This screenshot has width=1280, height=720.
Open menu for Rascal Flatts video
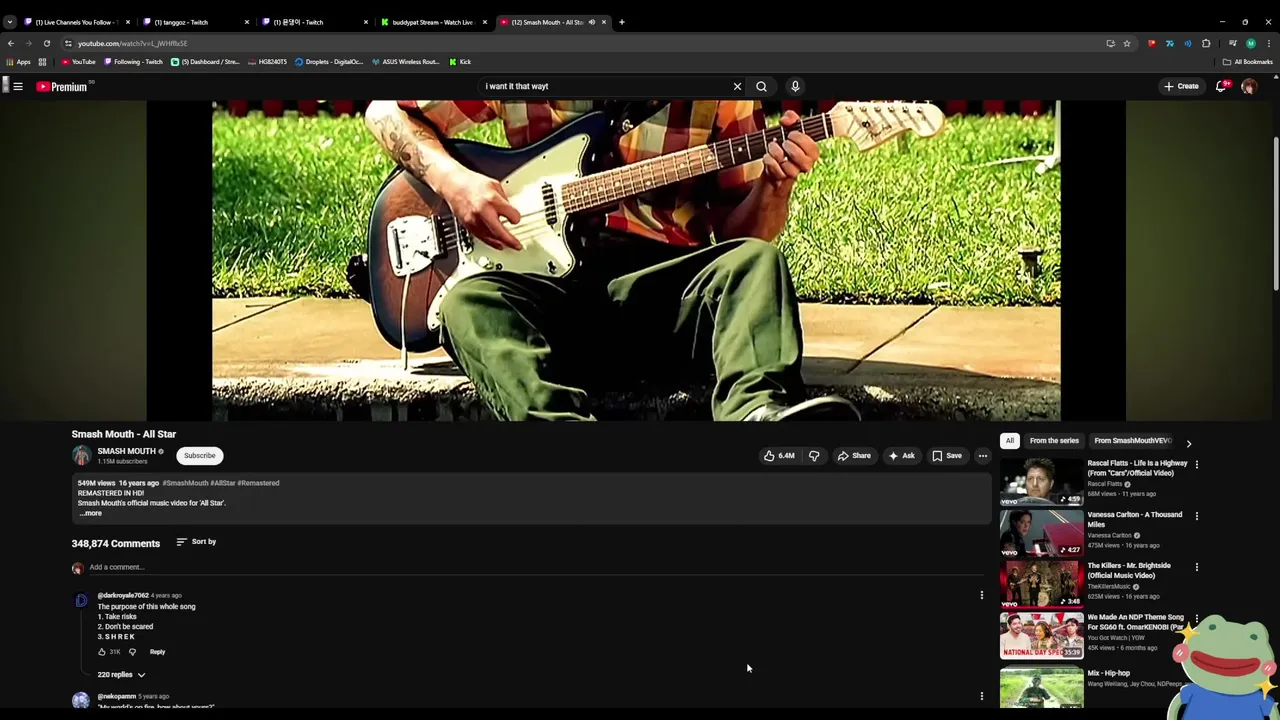point(1196,464)
